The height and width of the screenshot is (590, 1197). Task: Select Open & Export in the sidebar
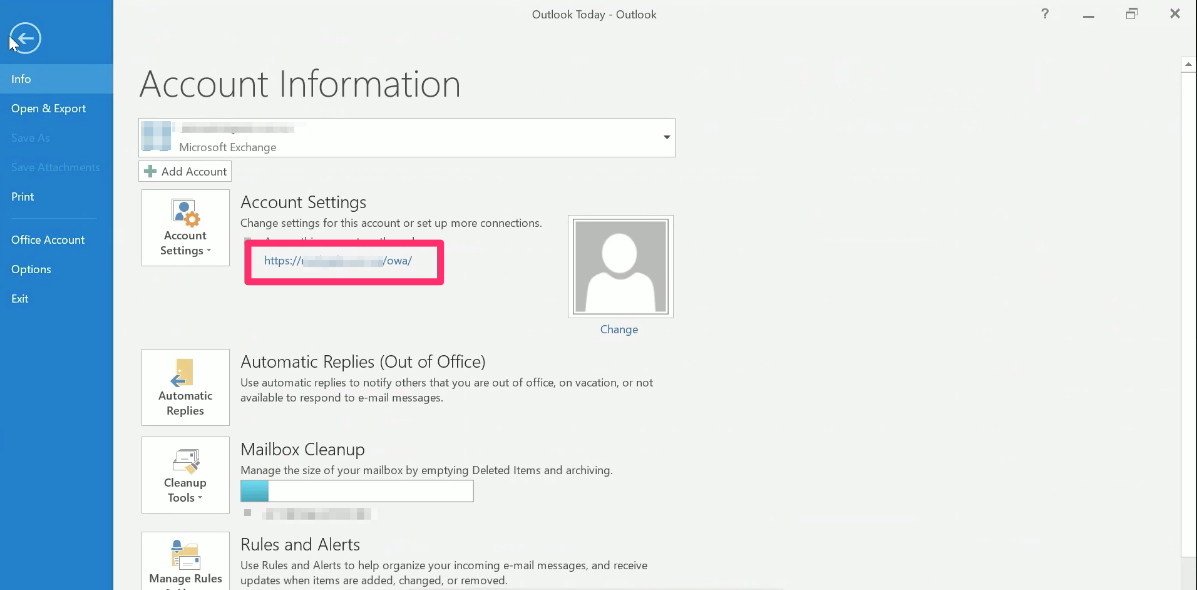pyautogui.click(x=48, y=108)
